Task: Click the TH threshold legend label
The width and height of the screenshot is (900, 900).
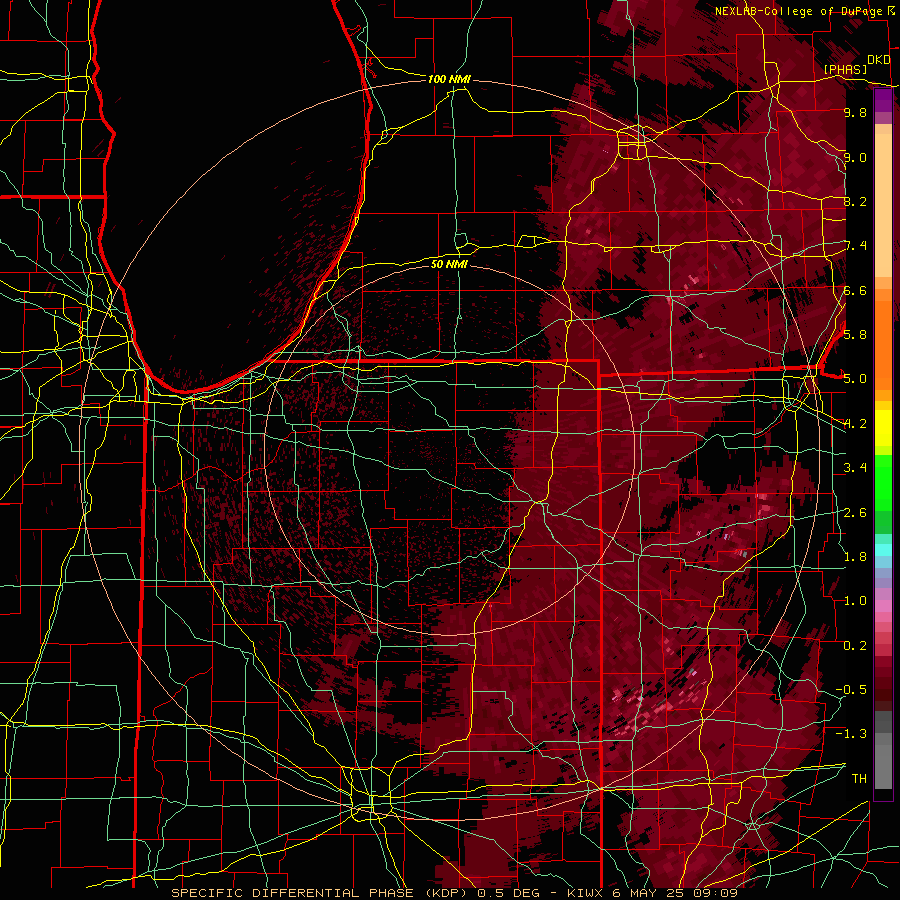Action: tap(859, 779)
